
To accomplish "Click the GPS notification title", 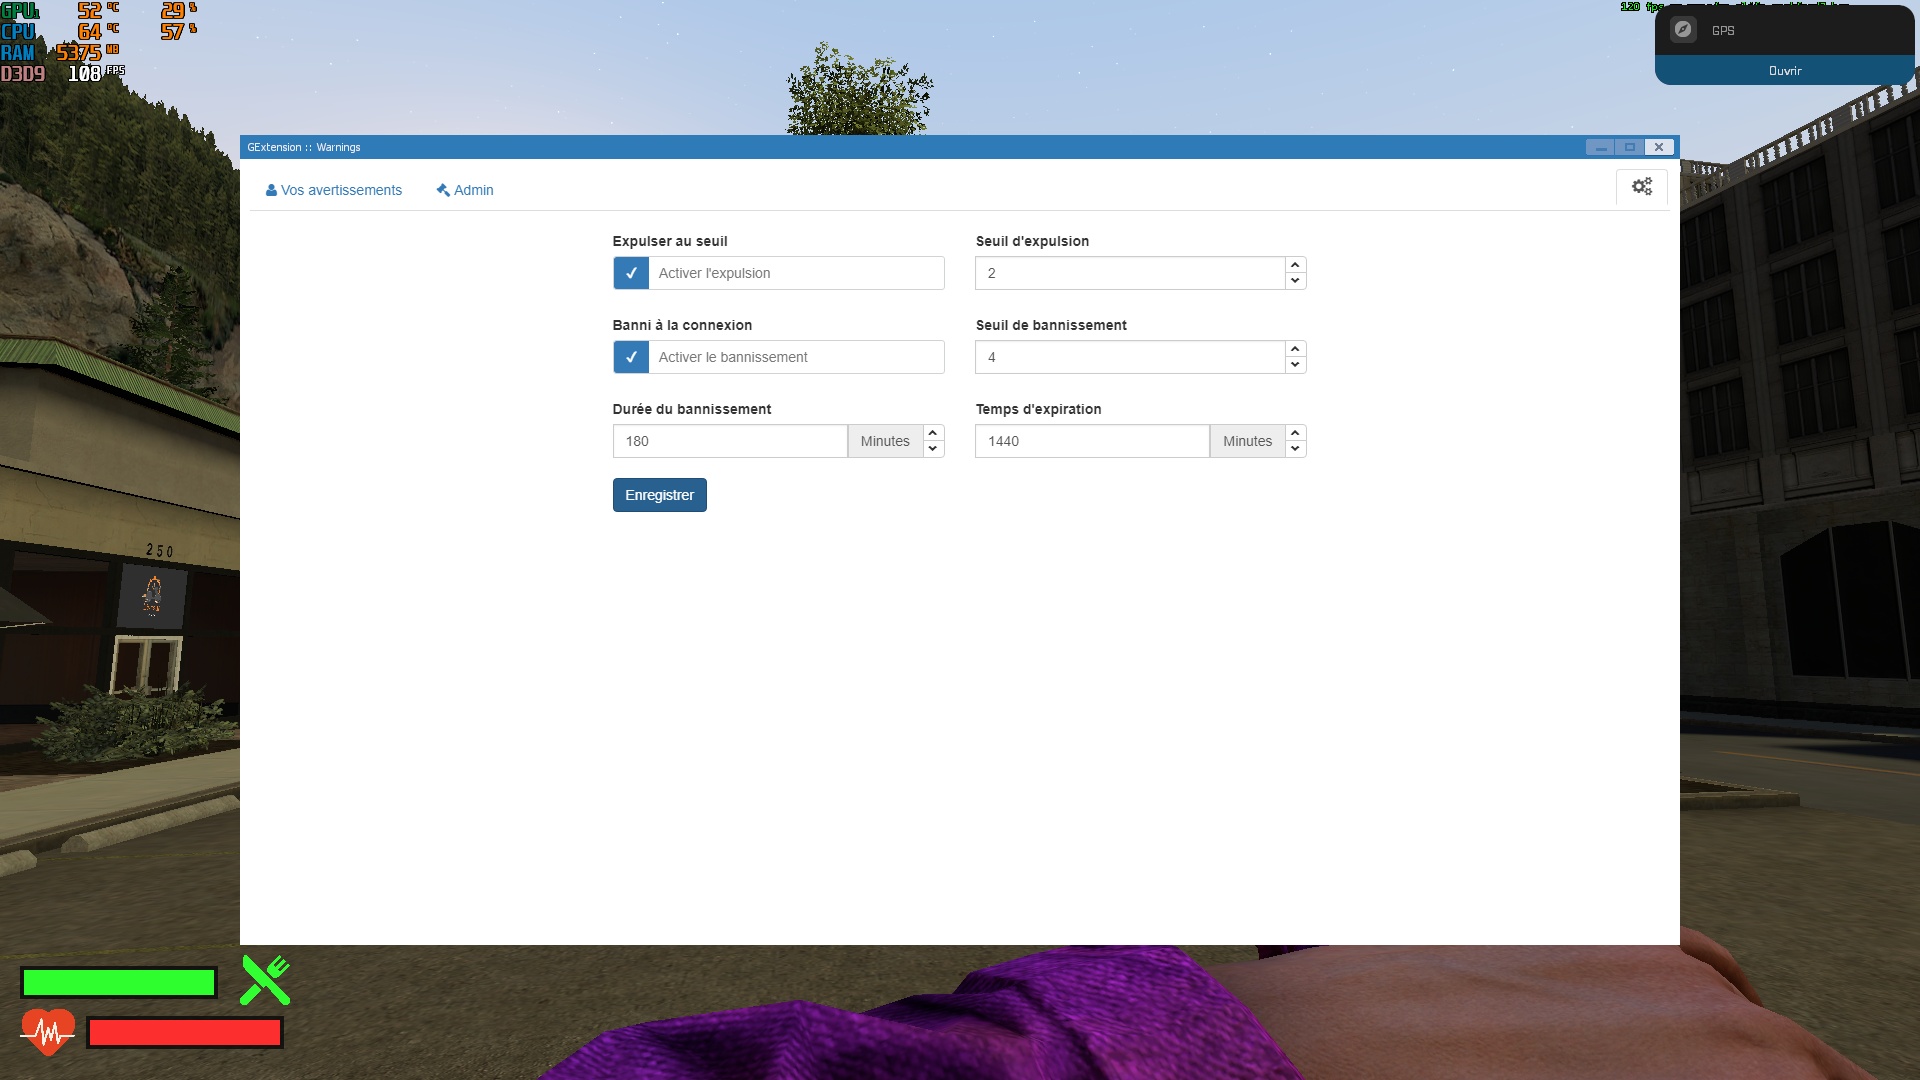I will click(x=1723, y=31).
